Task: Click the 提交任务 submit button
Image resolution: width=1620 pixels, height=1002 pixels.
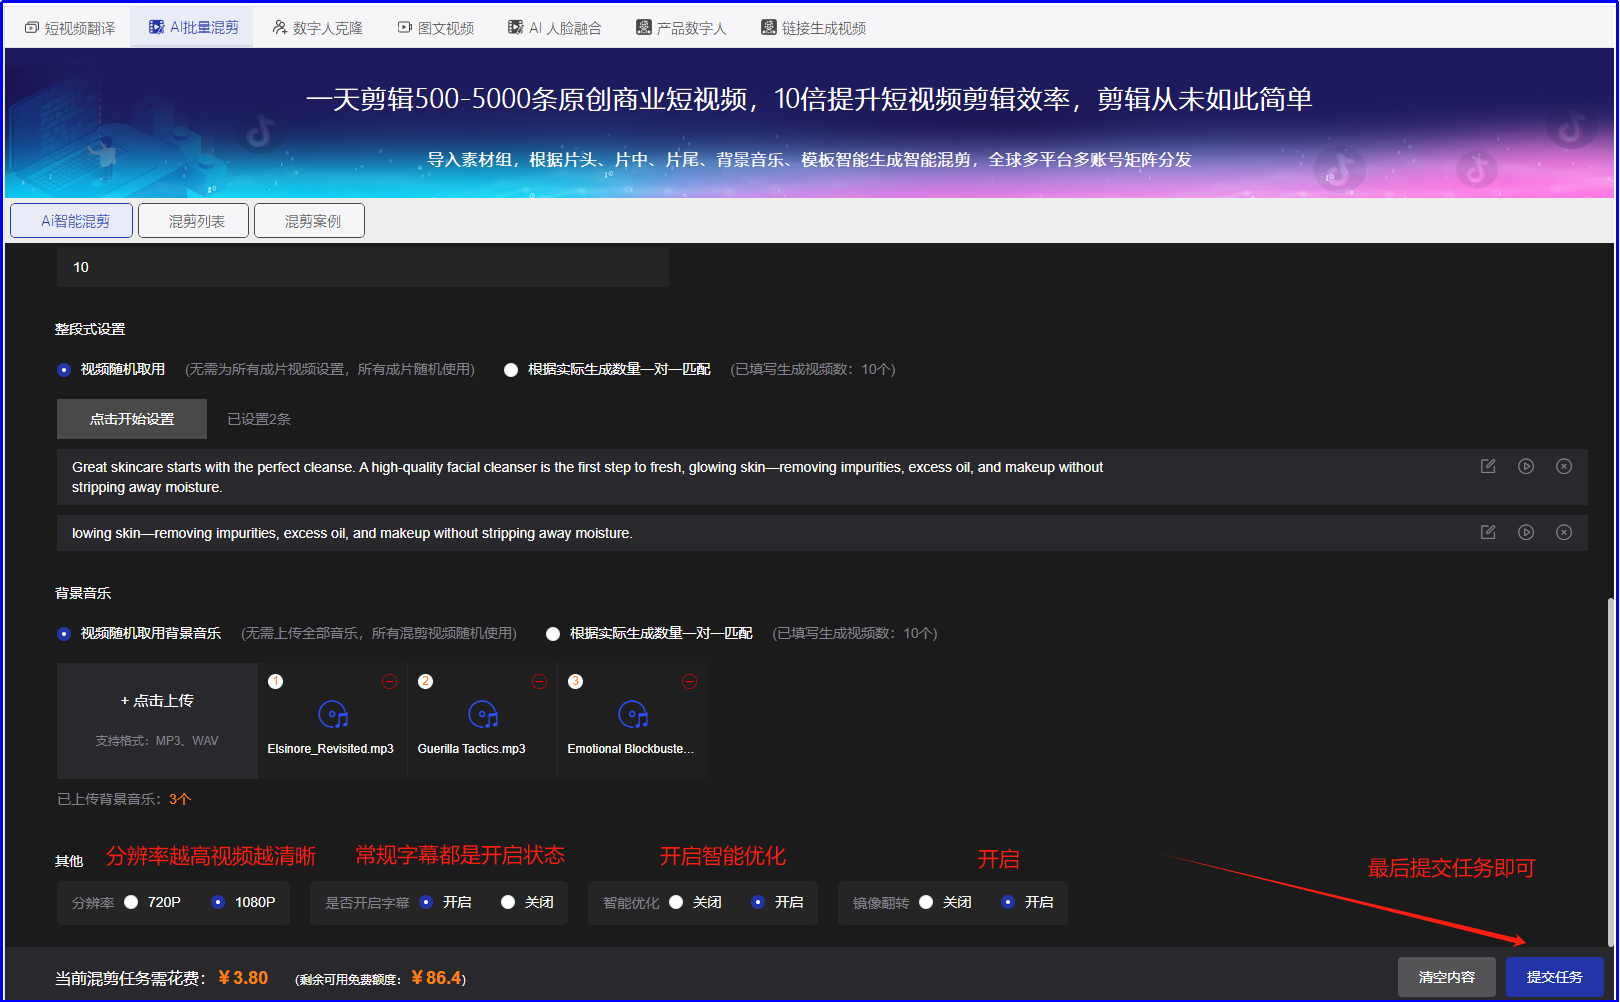Action: (x=1554, y=977)
